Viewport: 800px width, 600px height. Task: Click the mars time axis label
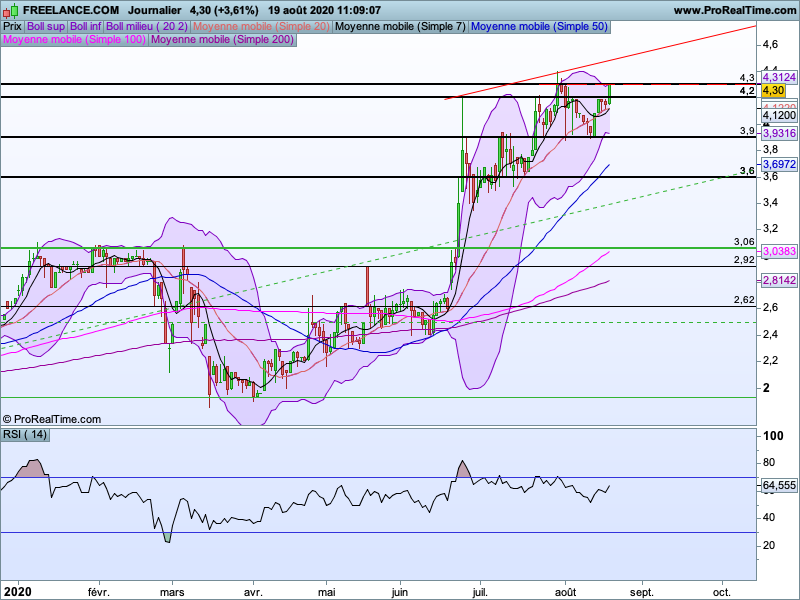pyautogui.click(x=172, y=592)
